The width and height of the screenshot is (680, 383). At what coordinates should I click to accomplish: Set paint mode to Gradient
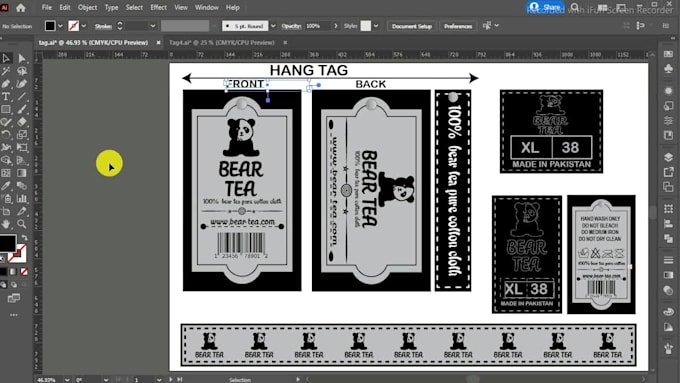(13, 272)
